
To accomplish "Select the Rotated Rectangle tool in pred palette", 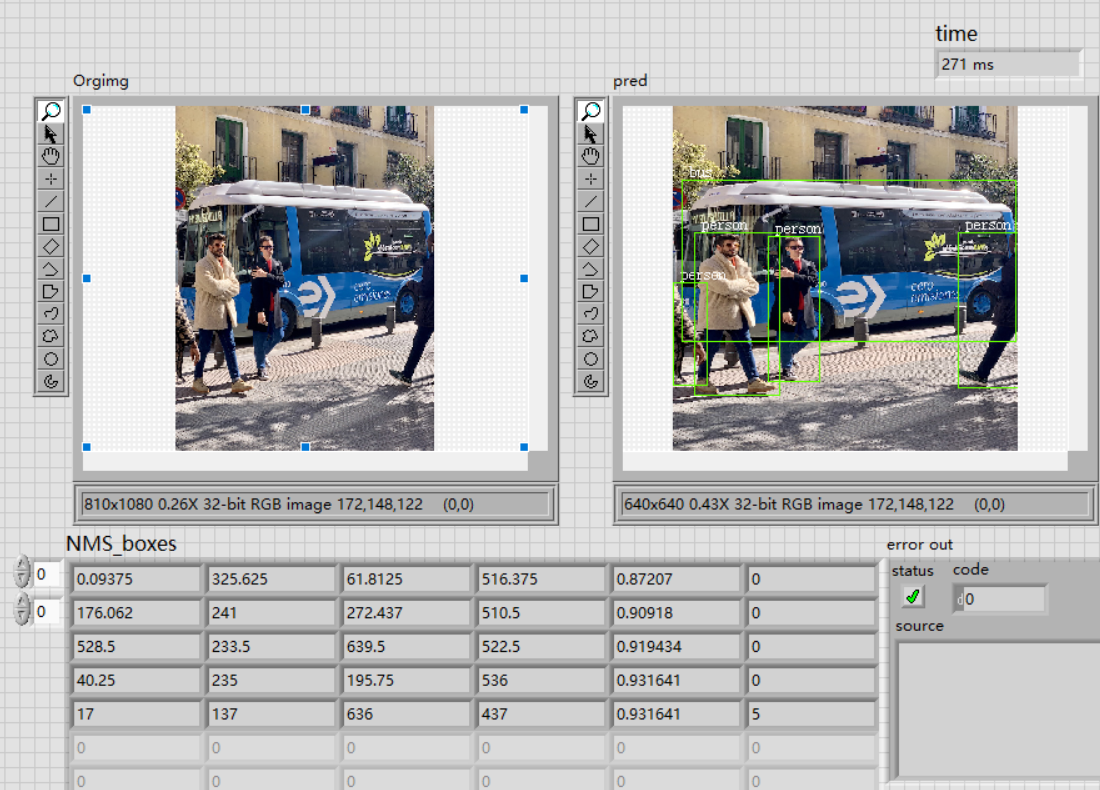I will click(x=591, y=246).
